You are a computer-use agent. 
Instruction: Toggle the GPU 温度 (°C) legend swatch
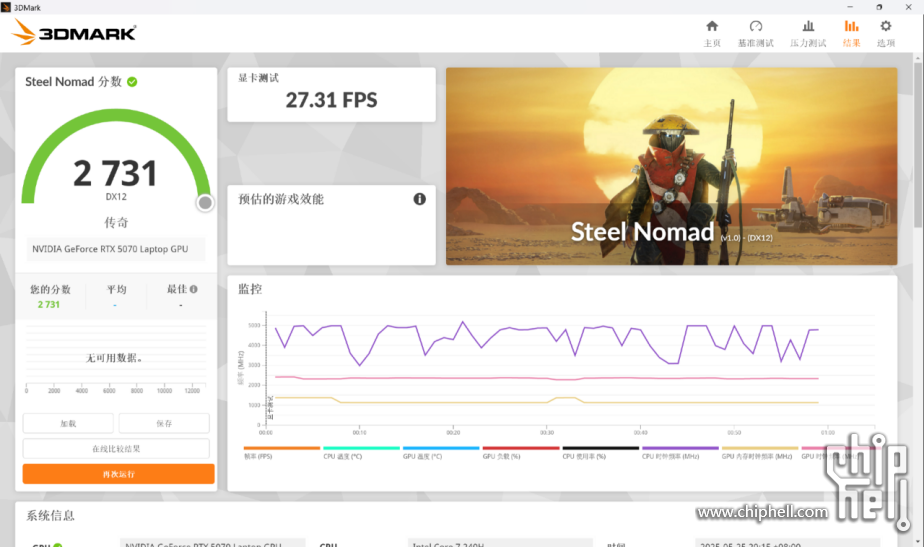(441, 448)
